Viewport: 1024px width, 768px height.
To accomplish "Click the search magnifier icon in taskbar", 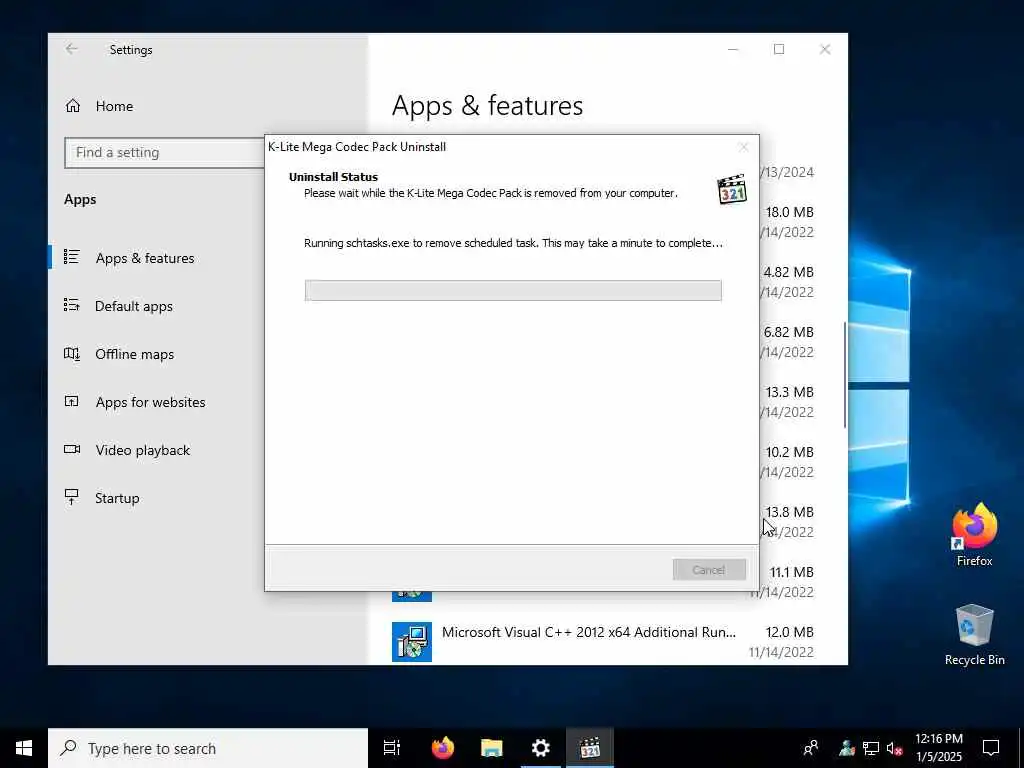I will (68, 748).
